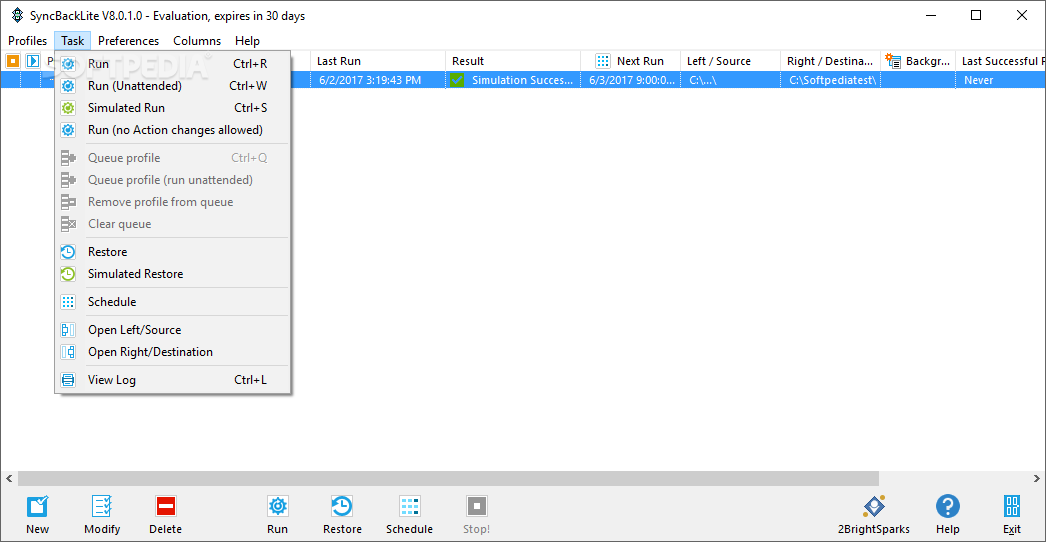Click Queue profile (run unattended) entry
This screenshot has height=542, width=1046.
pyautogui.click(x=173, y=180)
